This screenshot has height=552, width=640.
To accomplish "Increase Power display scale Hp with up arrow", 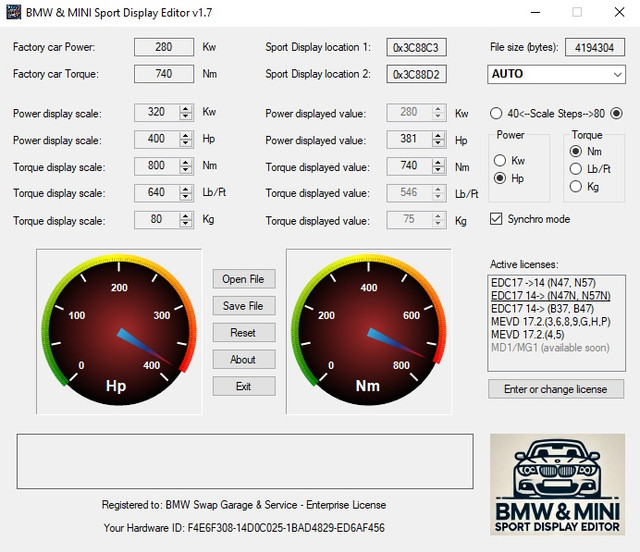I will (186, 136).
